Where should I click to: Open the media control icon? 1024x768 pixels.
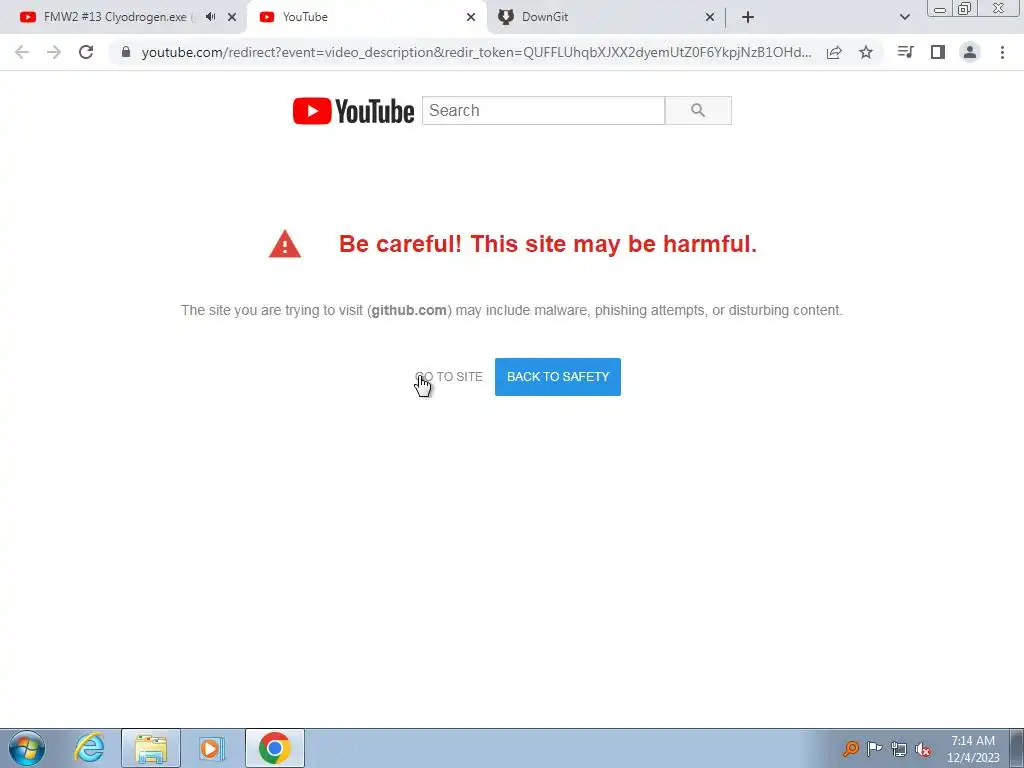tap(905, 52)
